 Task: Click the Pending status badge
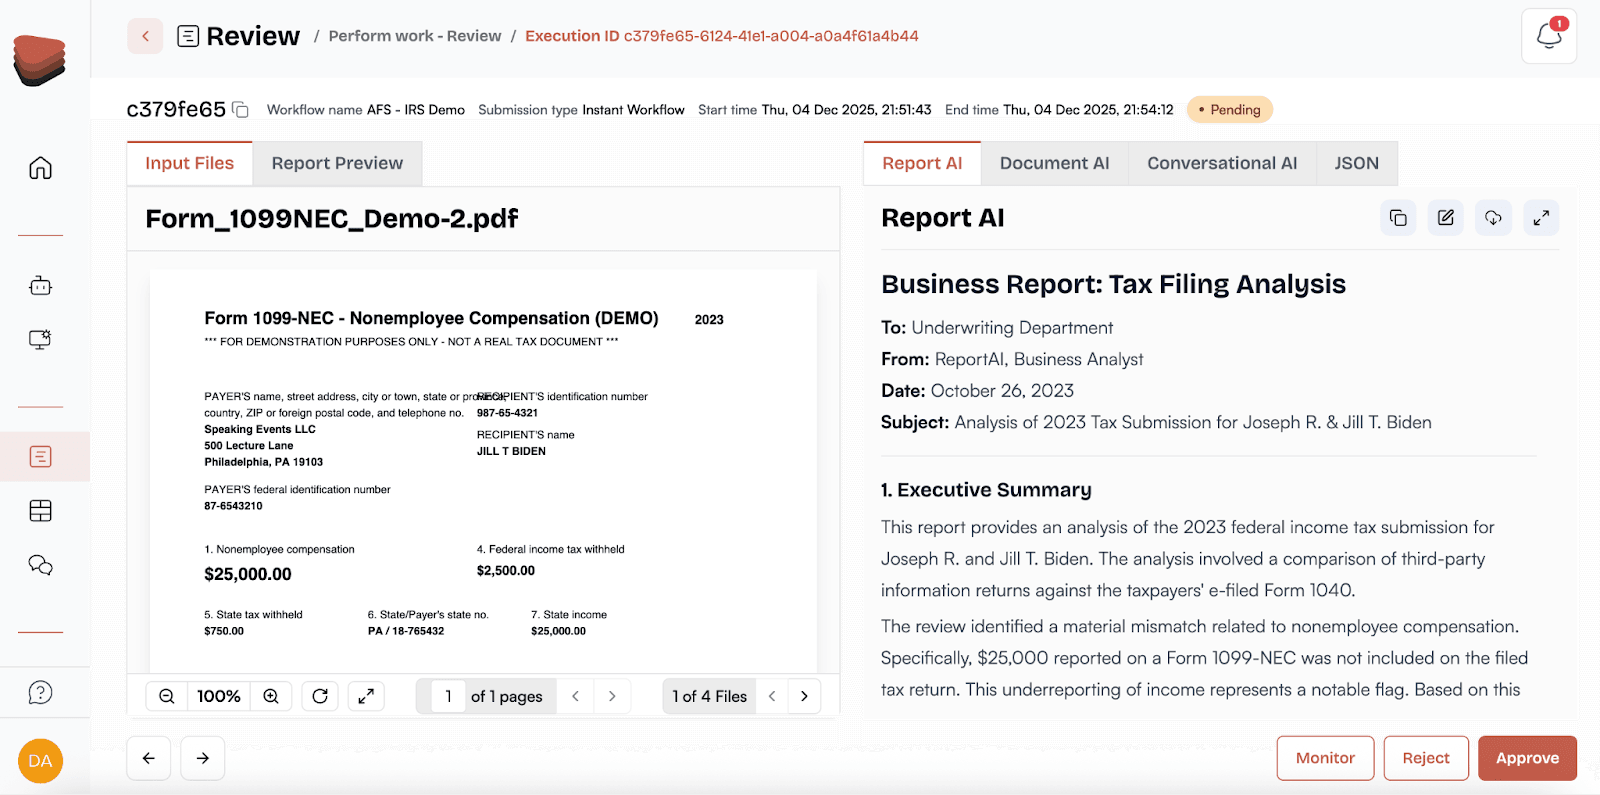[1230, 109]
